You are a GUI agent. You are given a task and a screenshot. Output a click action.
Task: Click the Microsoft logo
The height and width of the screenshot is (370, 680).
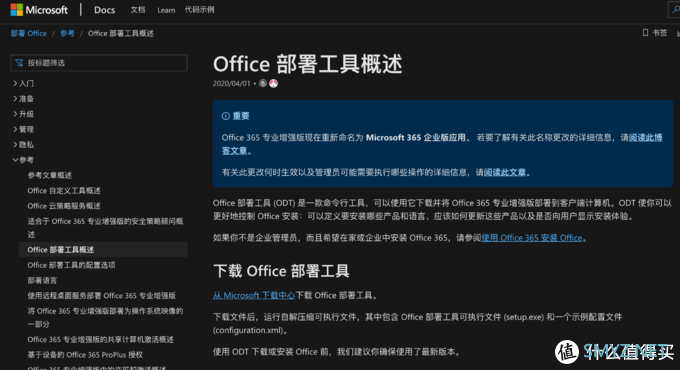pyautogui.click(x=39, y=10)
